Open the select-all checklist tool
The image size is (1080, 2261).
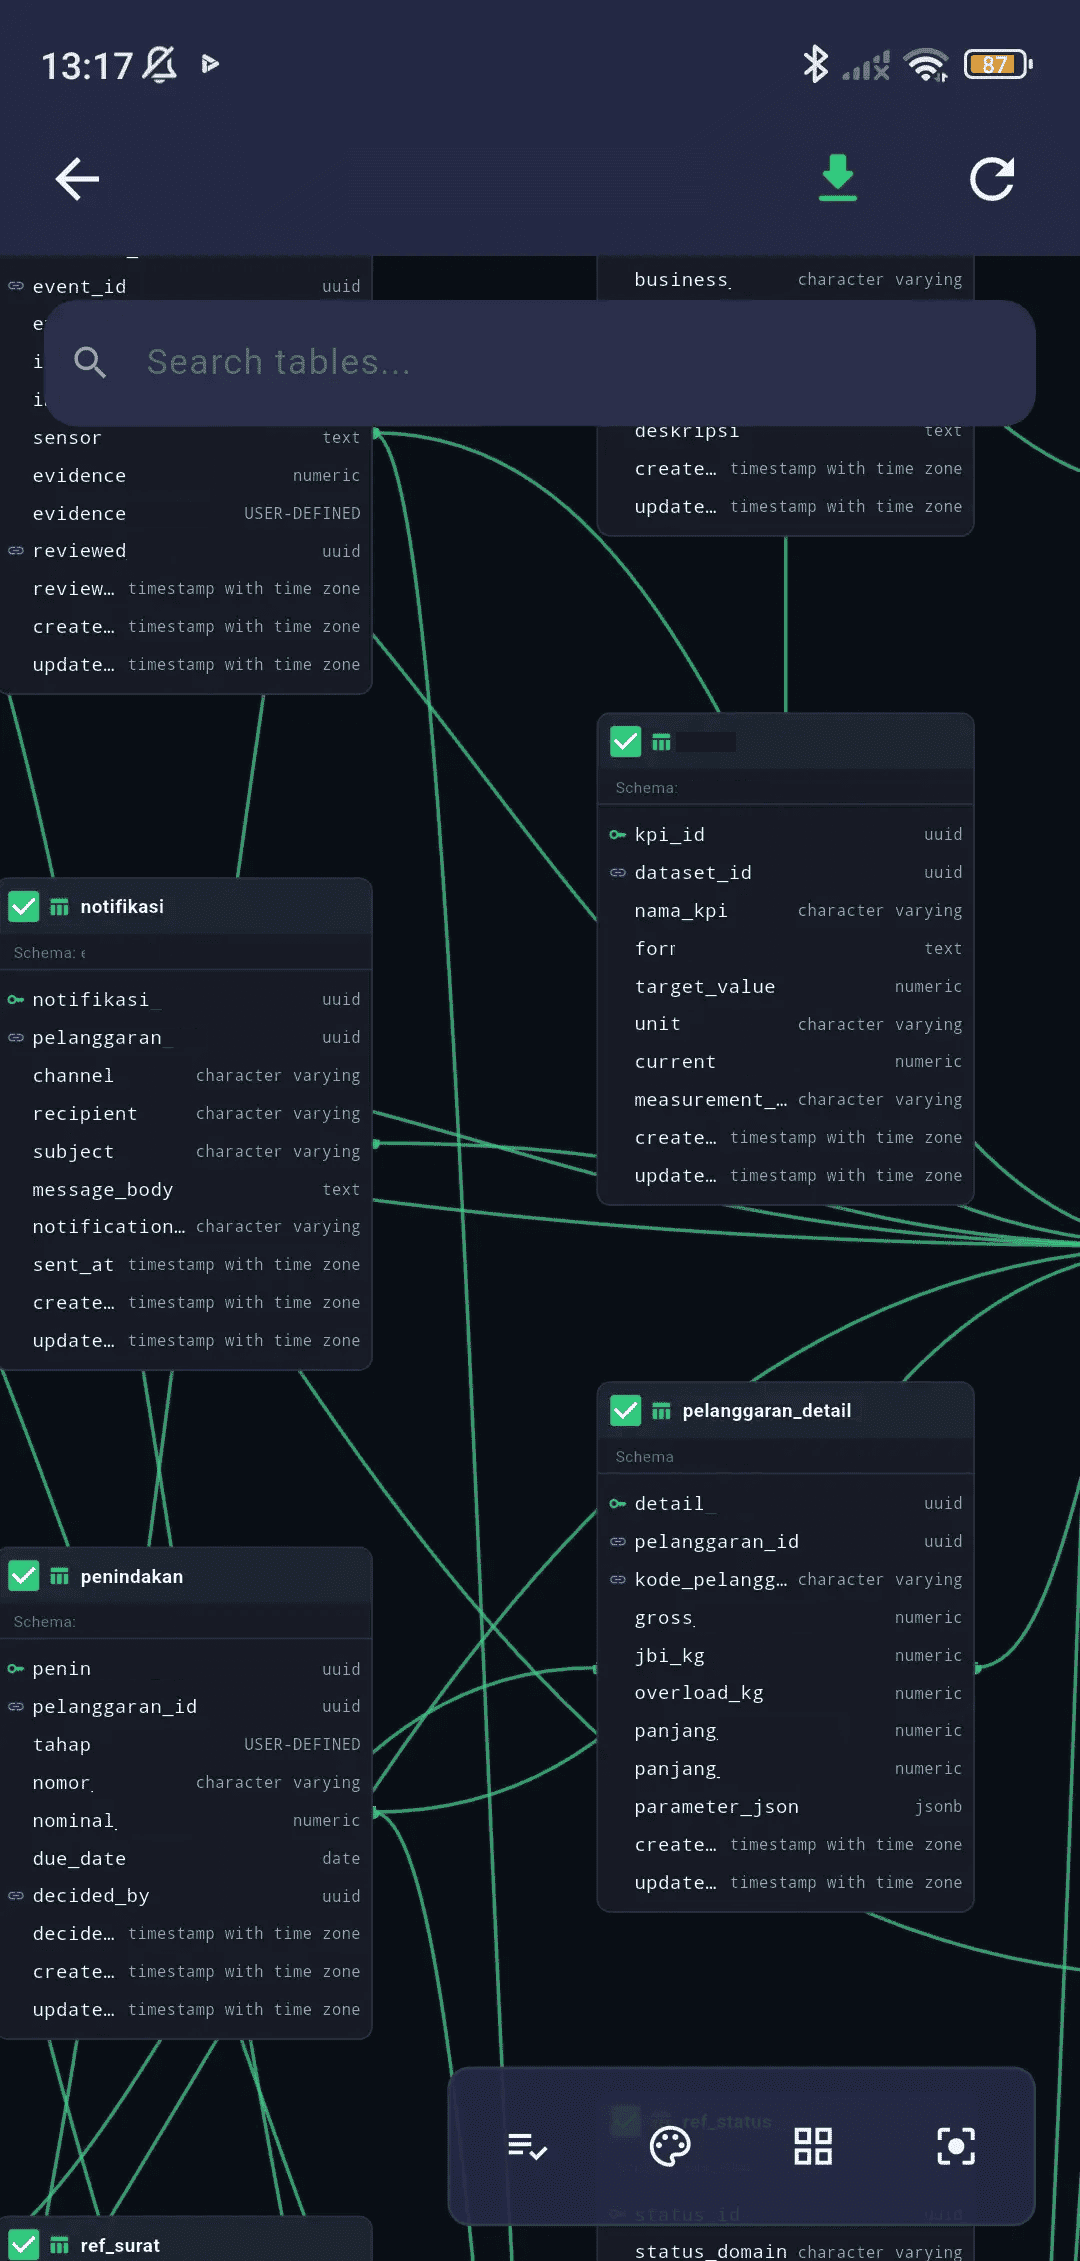tap(527, 2146)
